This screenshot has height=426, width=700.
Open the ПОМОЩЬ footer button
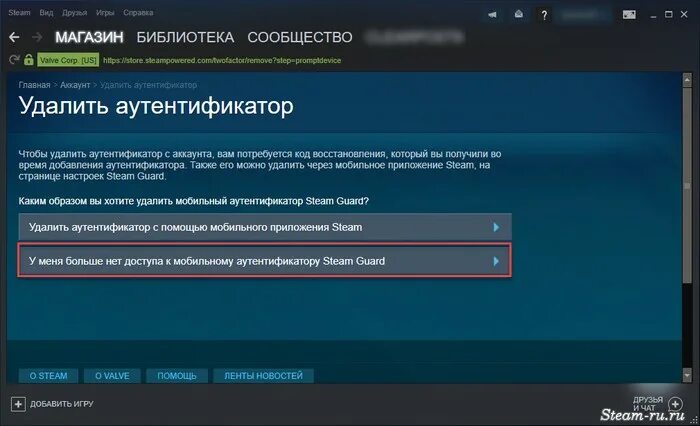coord(177,376)
